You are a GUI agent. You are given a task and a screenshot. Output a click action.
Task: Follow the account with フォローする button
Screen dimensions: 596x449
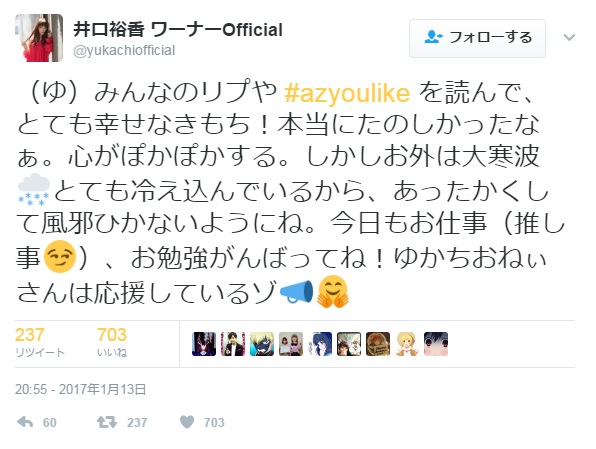[477, 38]
